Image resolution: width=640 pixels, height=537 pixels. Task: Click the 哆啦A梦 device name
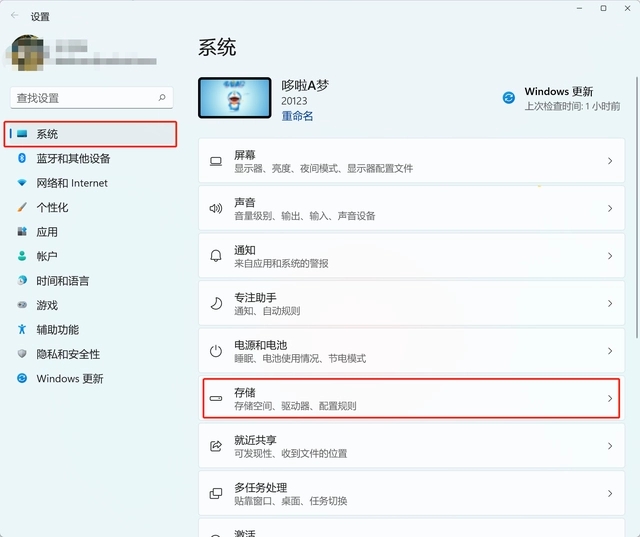[x=305, y=86]
